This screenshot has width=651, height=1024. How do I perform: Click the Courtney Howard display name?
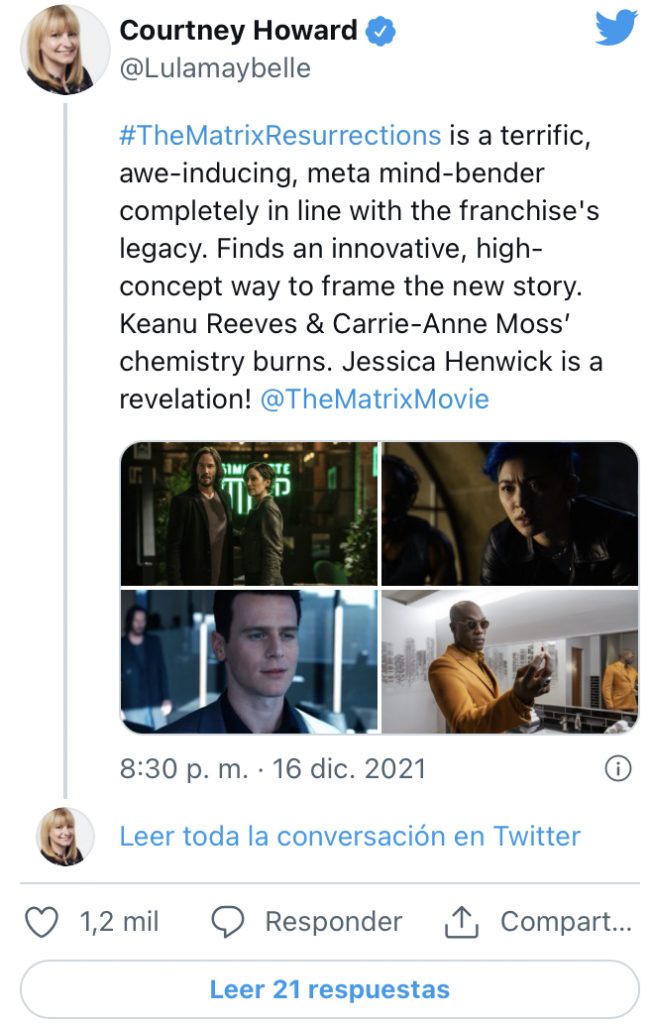point(238,30)
